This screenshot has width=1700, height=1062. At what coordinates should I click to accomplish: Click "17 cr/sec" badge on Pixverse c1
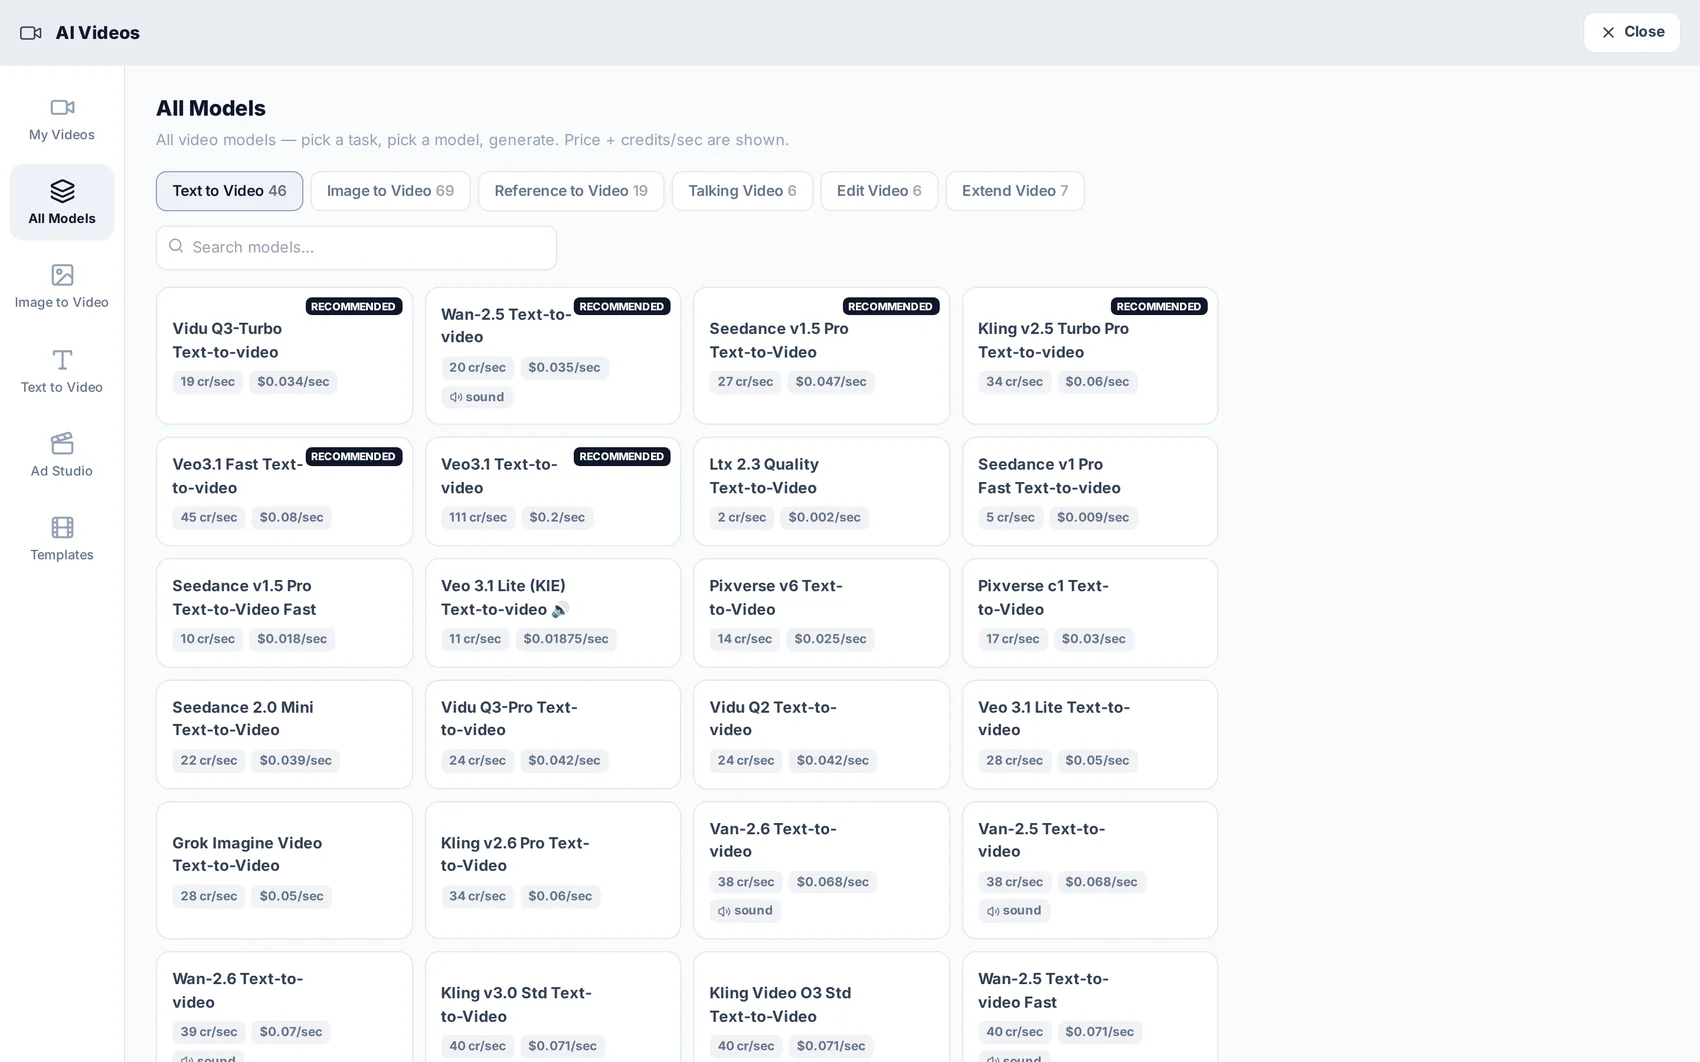[x=1012, y=638]
